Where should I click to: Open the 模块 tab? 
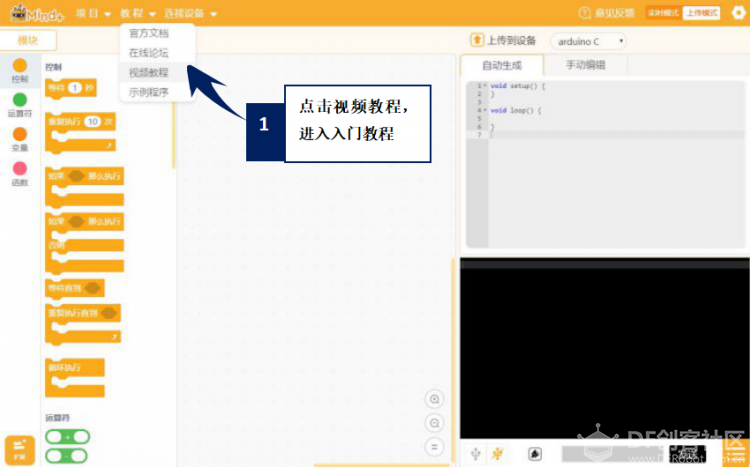point(28,40)
